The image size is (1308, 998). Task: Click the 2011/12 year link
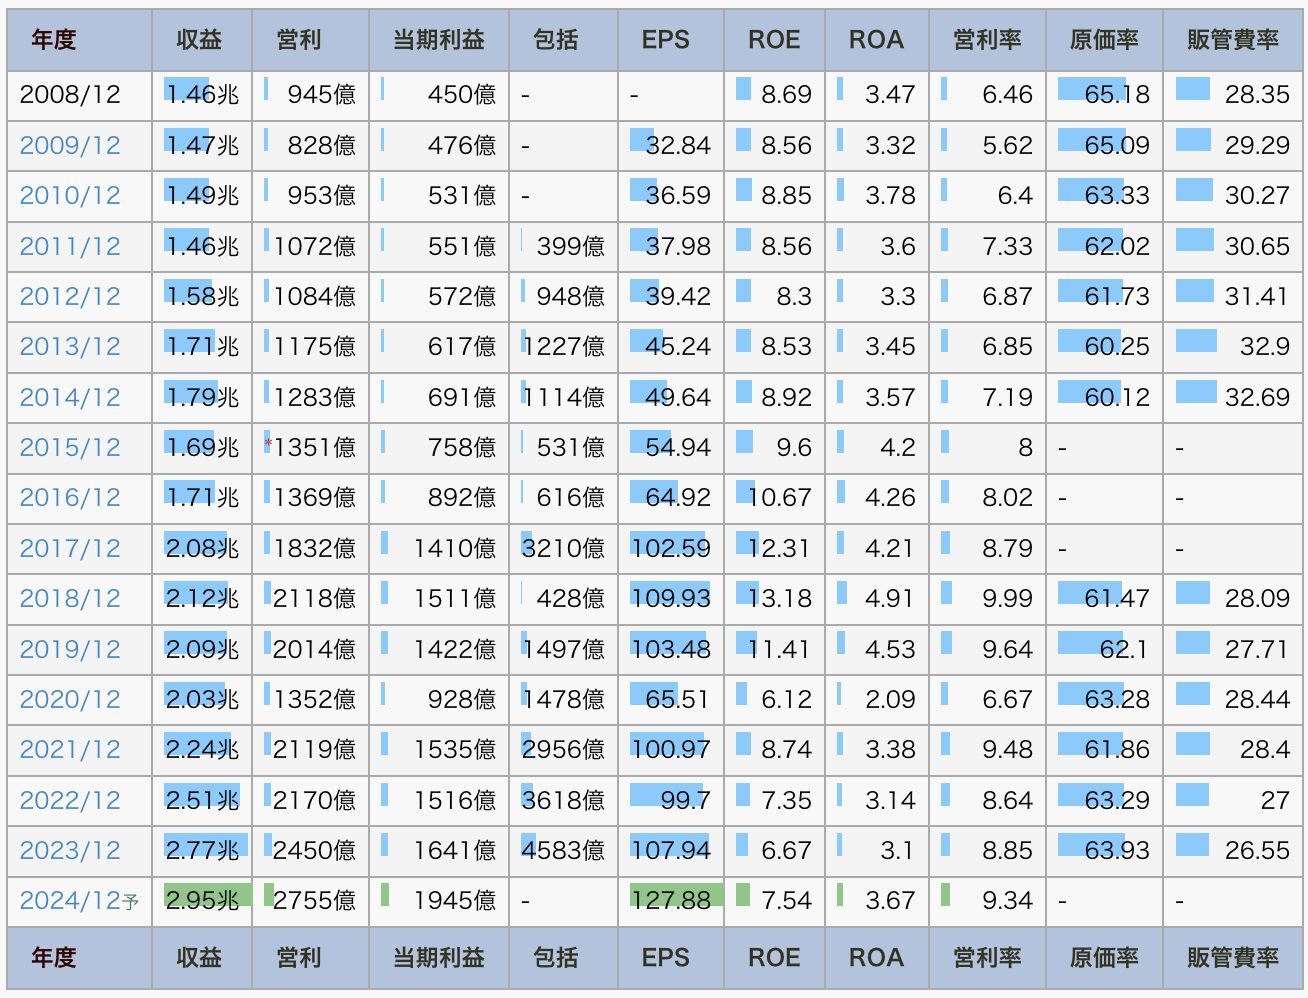point(70,247)
